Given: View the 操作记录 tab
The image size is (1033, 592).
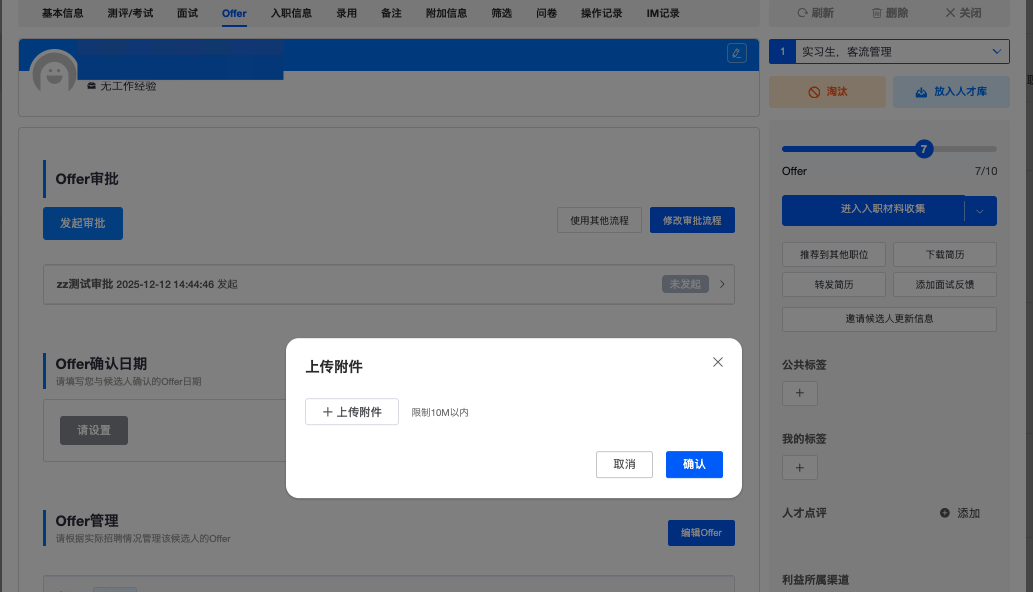Looking at the screenshot, I should point(601,13).
